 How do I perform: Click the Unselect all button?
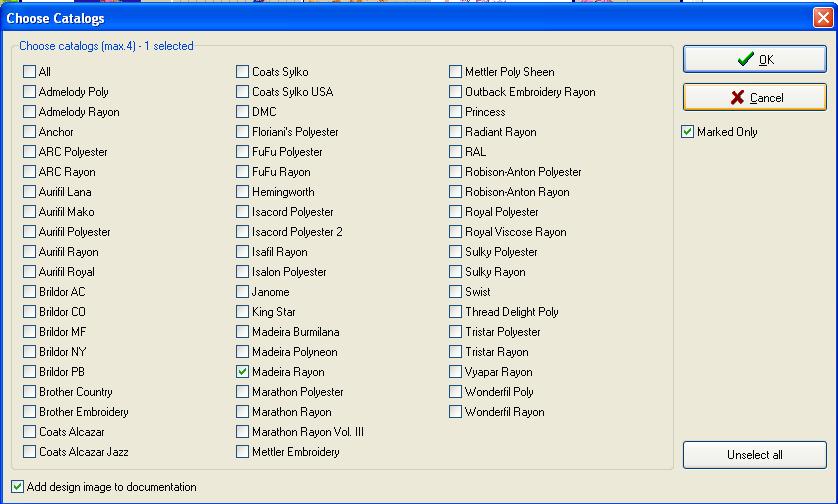755,455
